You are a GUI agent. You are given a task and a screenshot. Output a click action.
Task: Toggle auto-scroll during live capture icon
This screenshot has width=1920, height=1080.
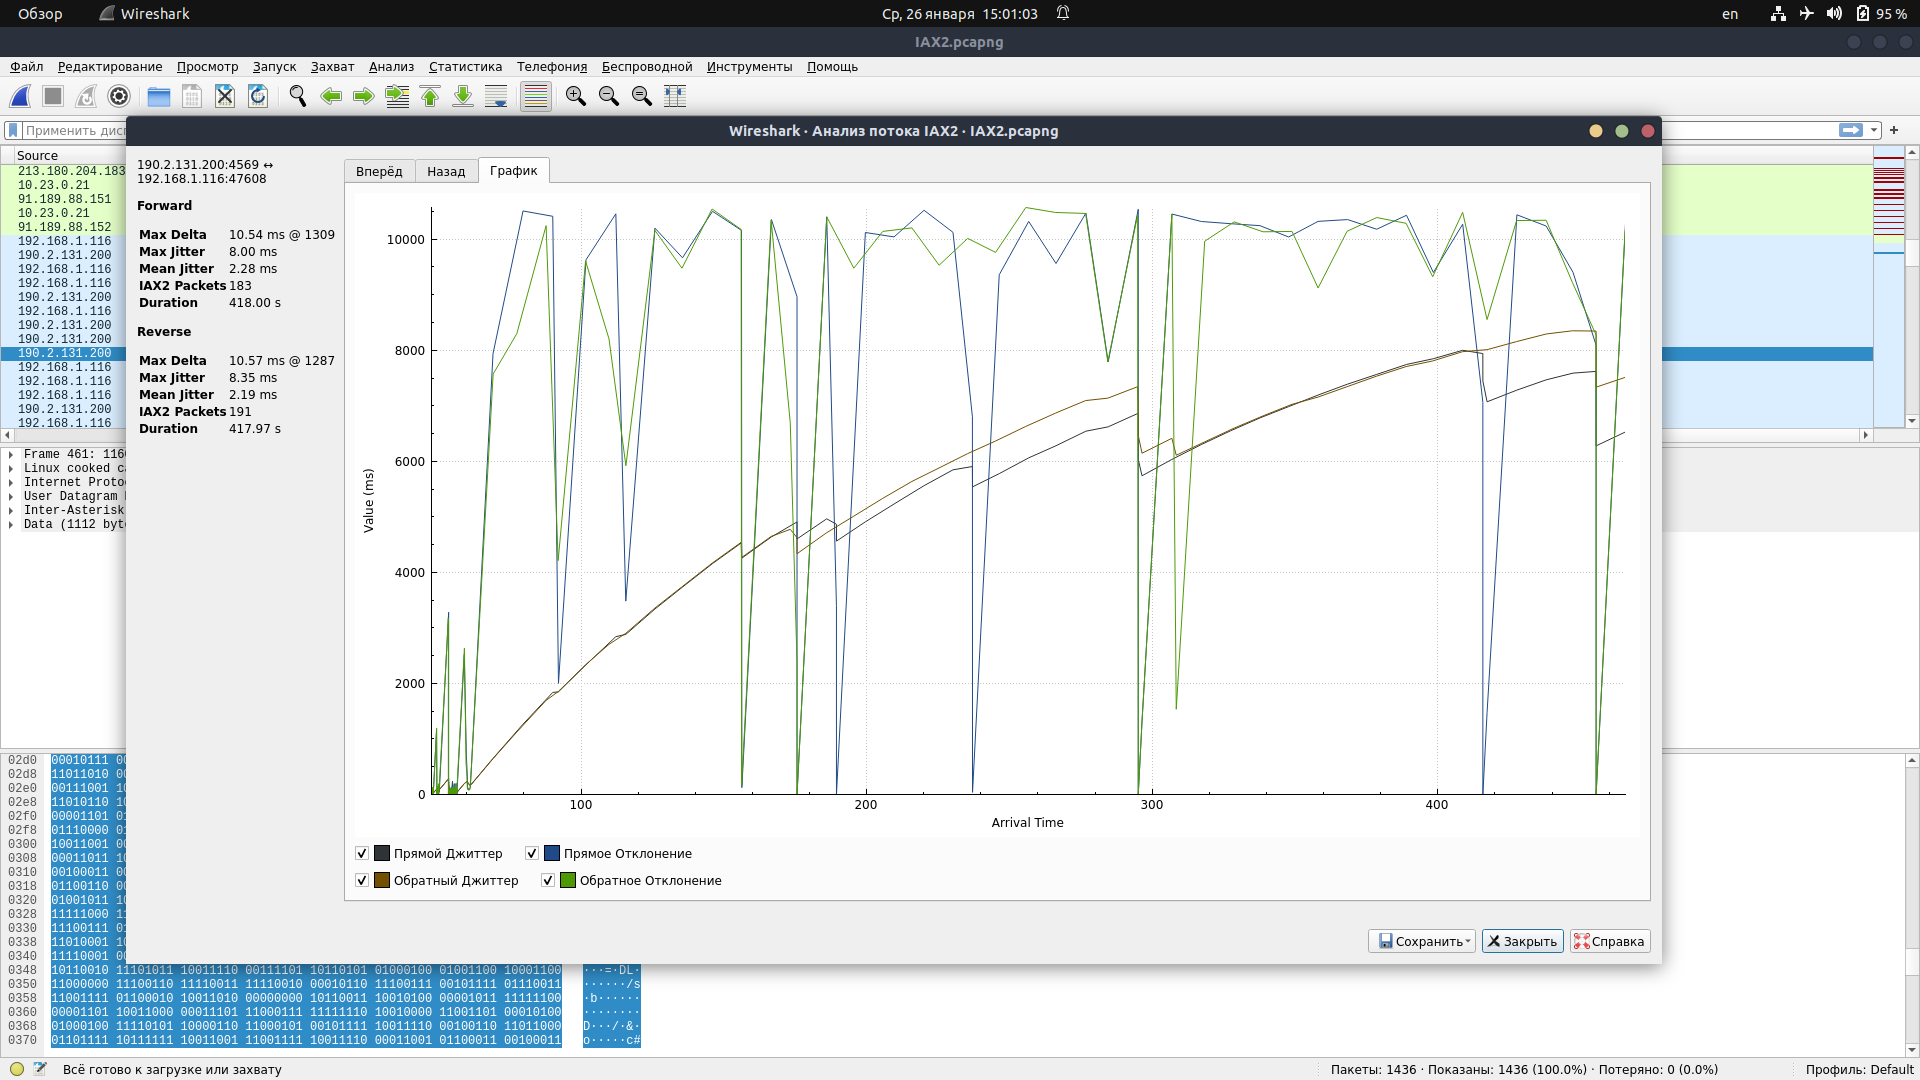click(x=496, y=96)
